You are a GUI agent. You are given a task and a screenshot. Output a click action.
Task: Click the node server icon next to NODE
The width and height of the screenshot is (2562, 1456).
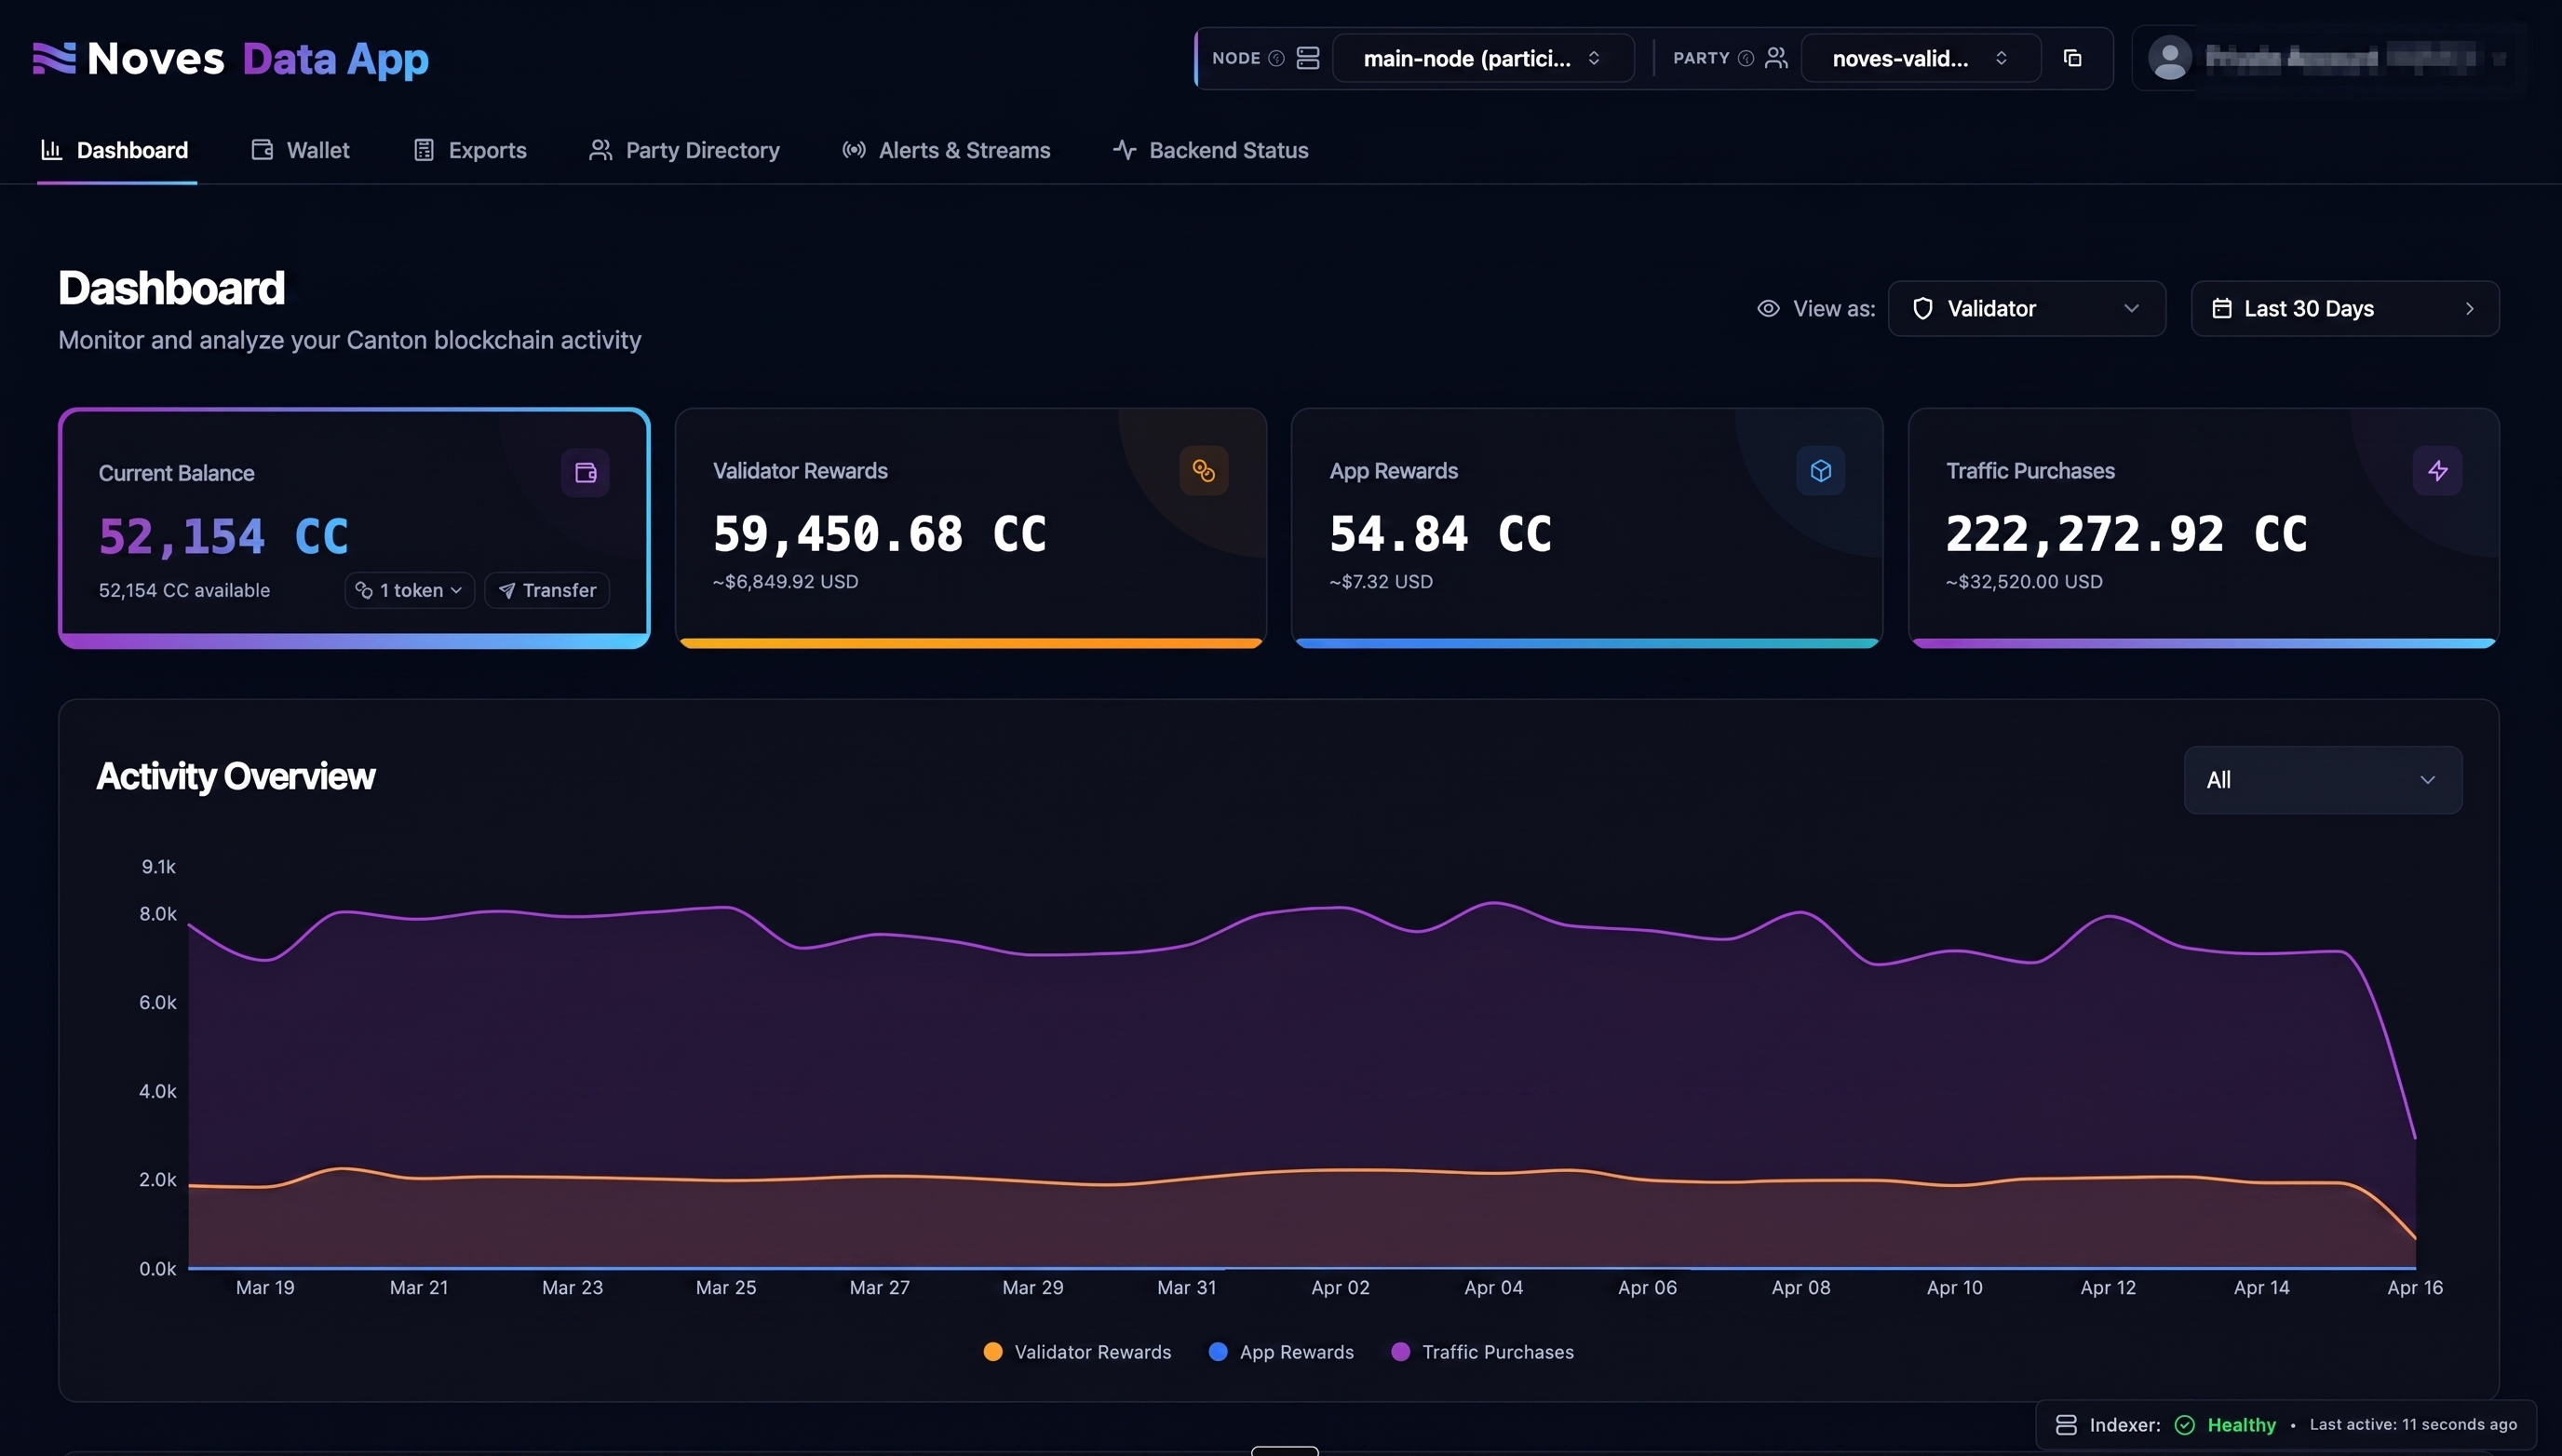(1307, 58)
